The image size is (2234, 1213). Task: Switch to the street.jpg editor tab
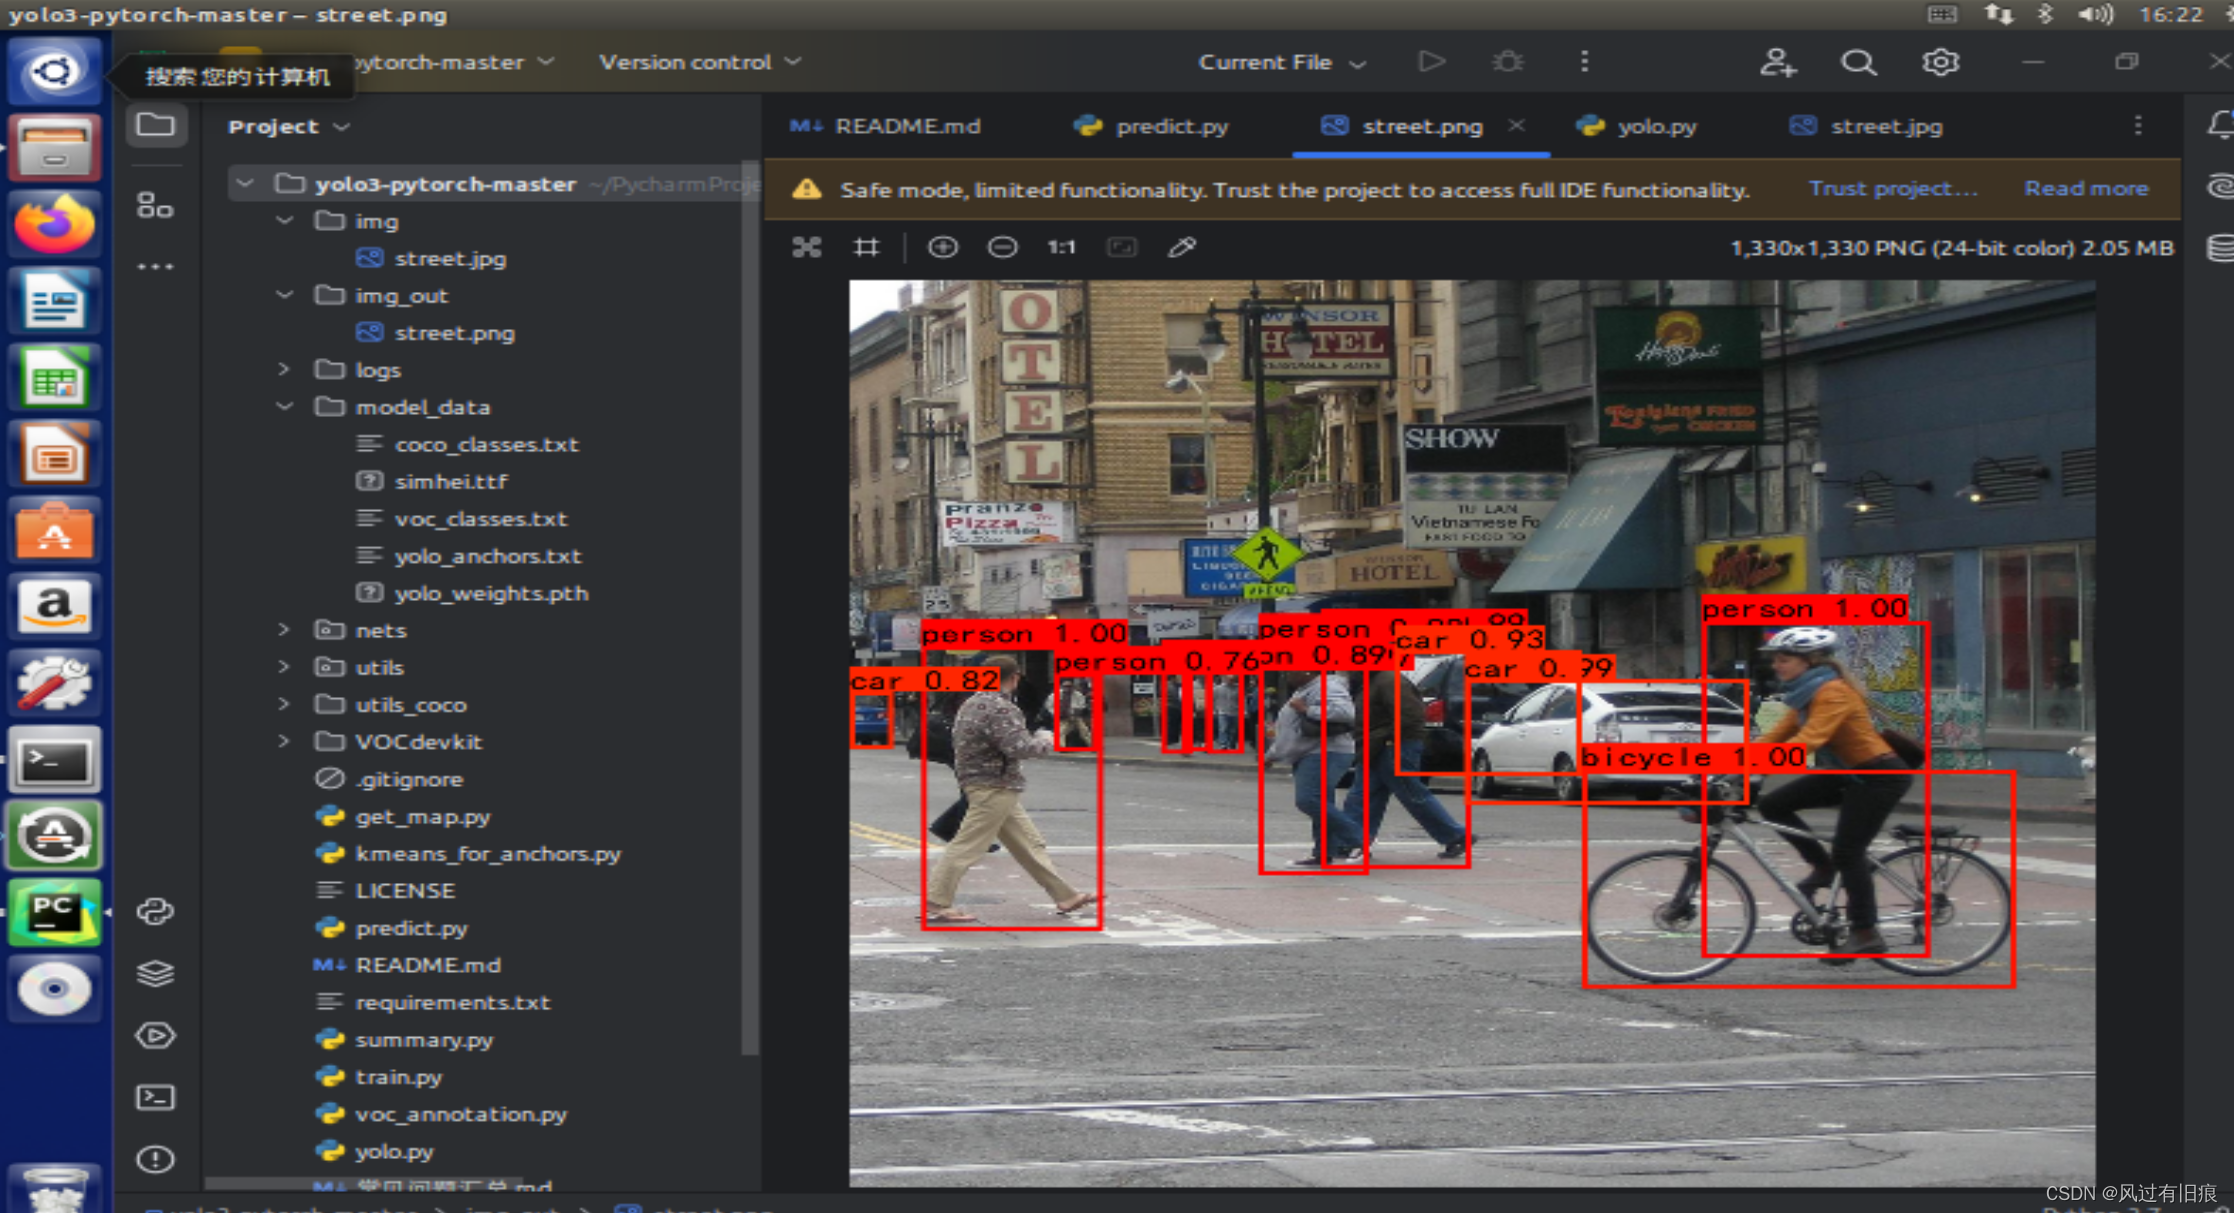point(1866,126)
